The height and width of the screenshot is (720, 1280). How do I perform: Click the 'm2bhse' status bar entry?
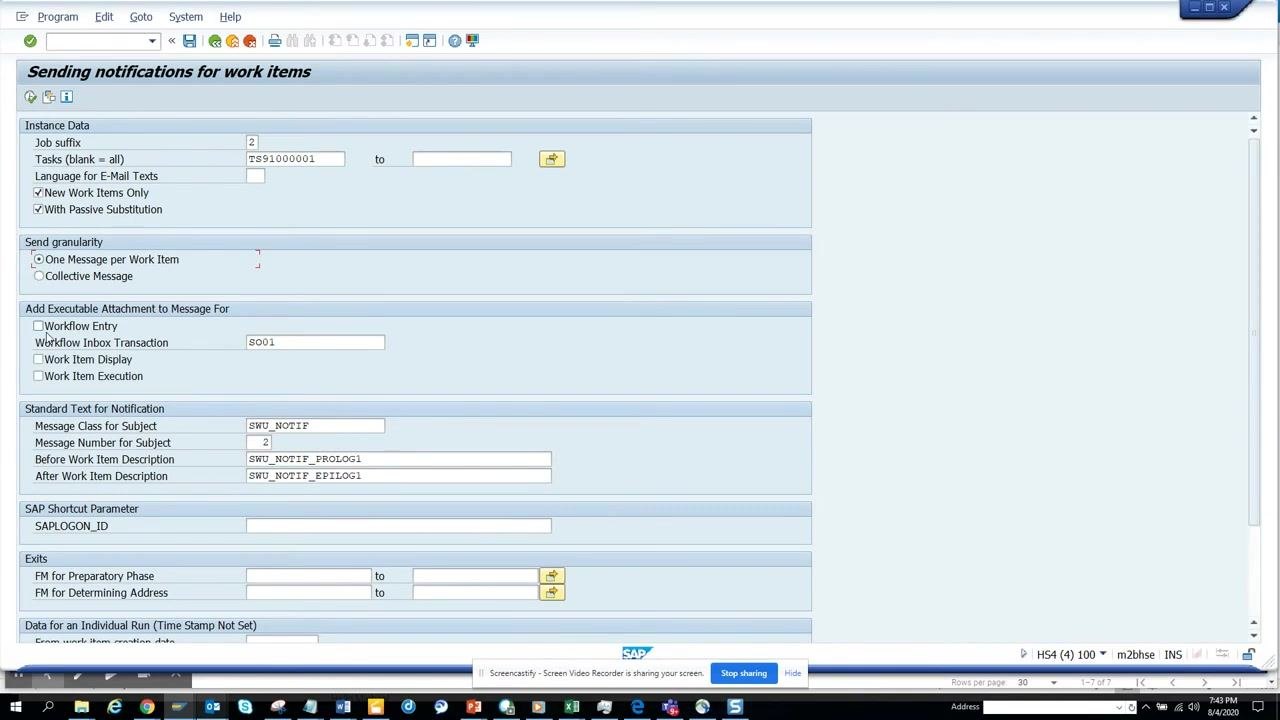point(1135,655)
